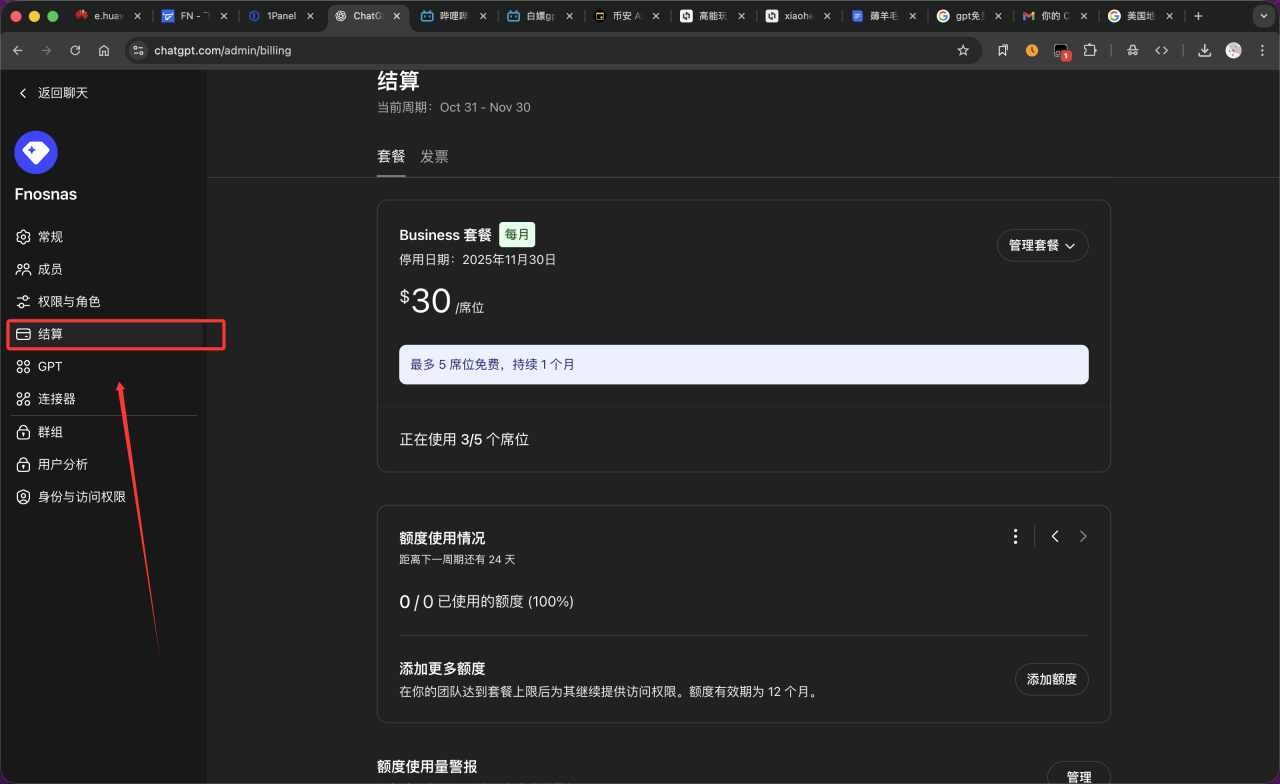Click the 当前周期 Oct 31 - Nov 30 text
The height and width of the screenshot is (784, 1280).
click(x=454, y=107)
